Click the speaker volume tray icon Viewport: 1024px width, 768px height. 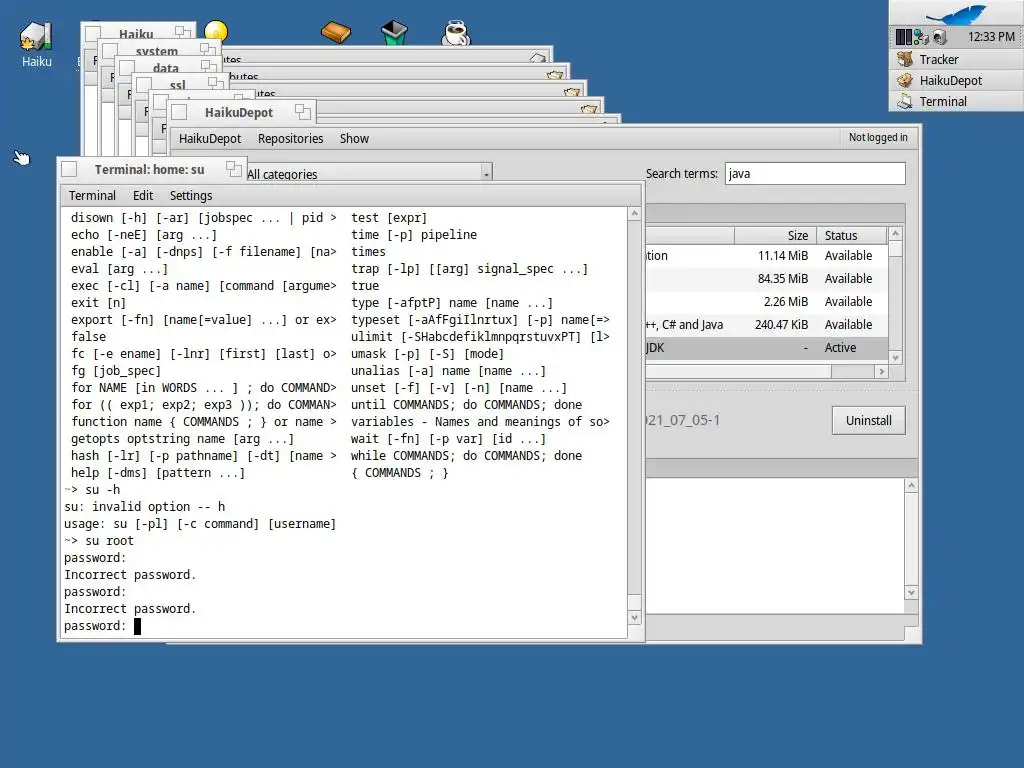pyautogui.click(x=939, y=37)
